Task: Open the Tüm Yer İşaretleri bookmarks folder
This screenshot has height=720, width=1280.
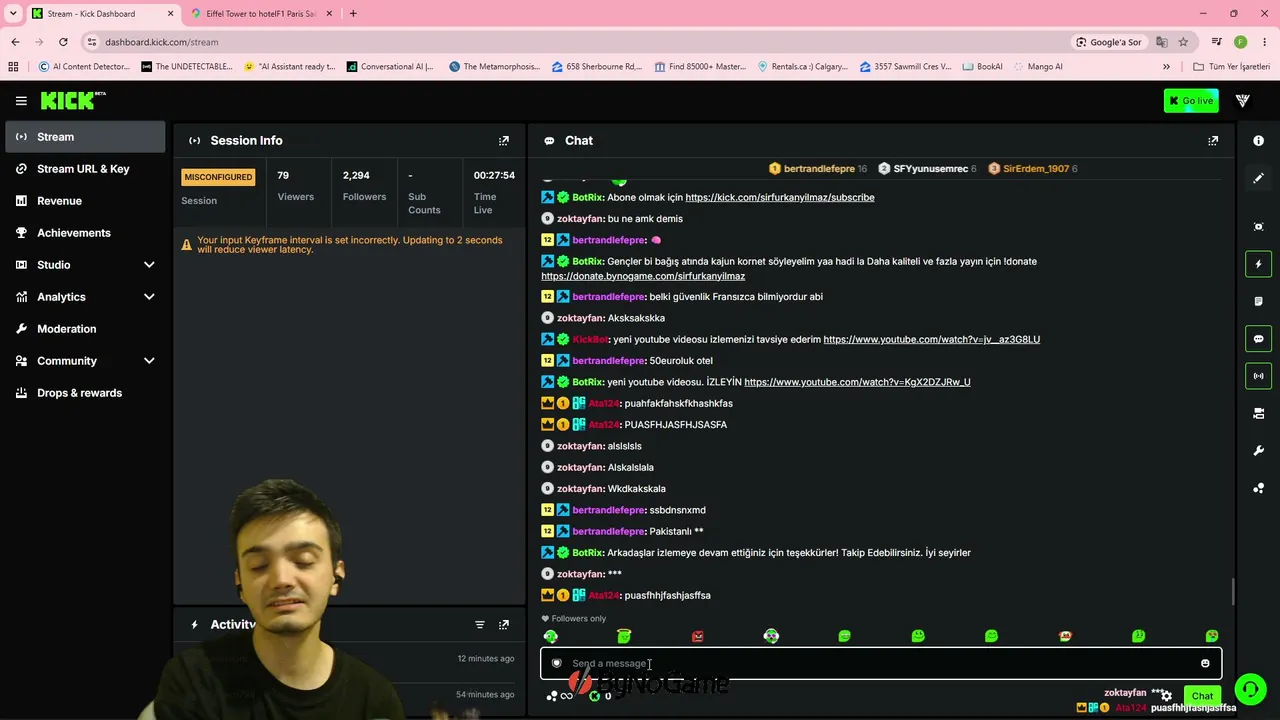Action: pyautogui.click(x=1231, y=67)
